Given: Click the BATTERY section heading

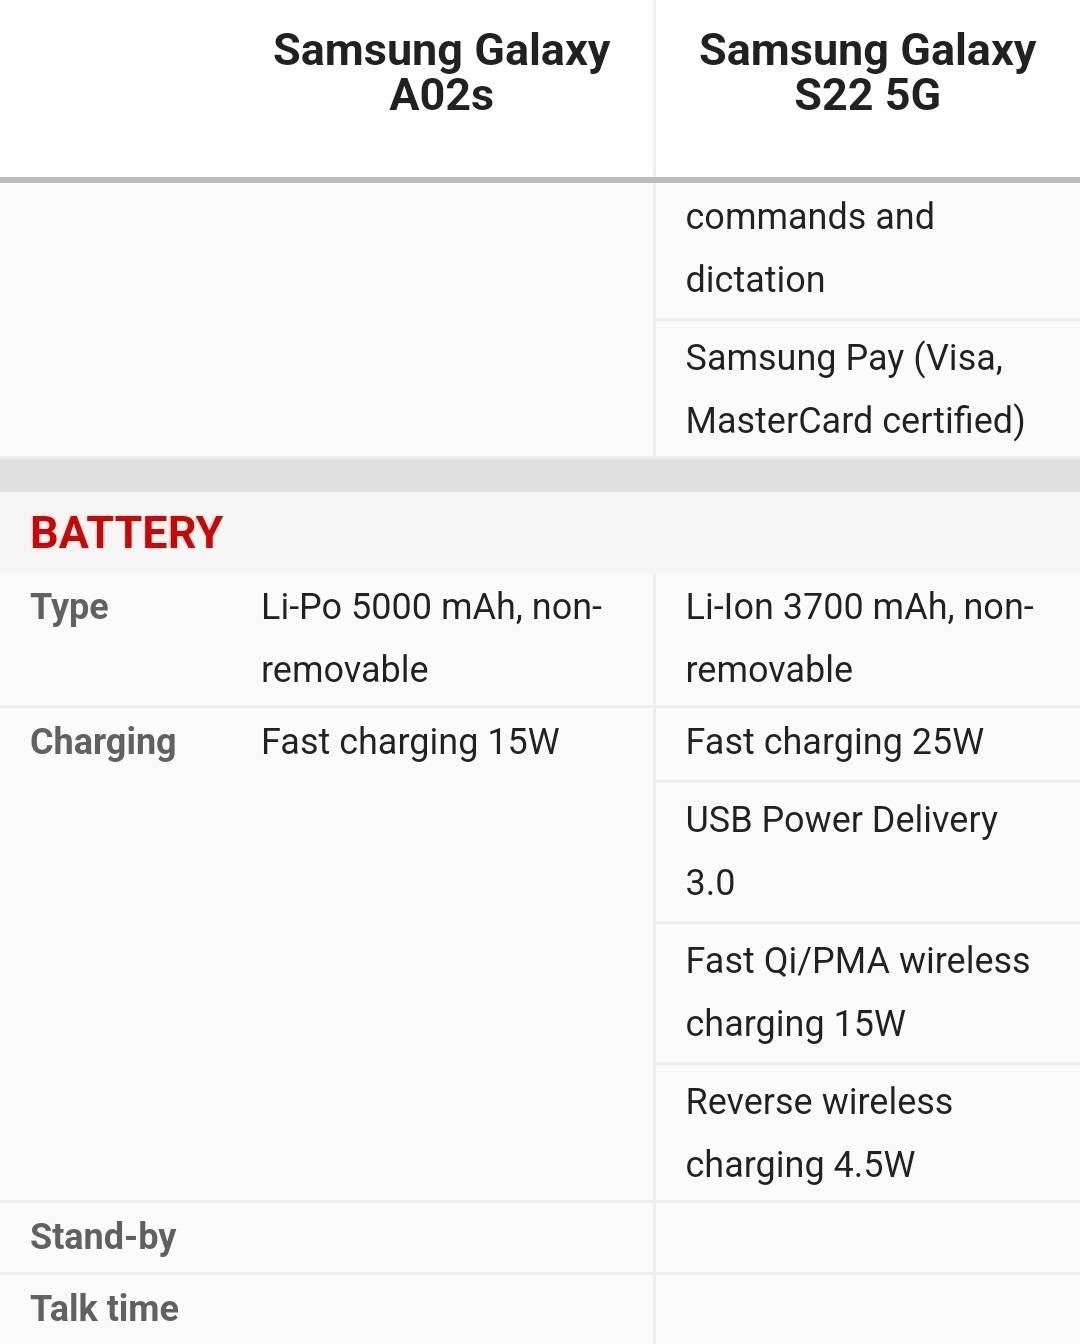Looking at the screenshot, I should pos(126,533).
